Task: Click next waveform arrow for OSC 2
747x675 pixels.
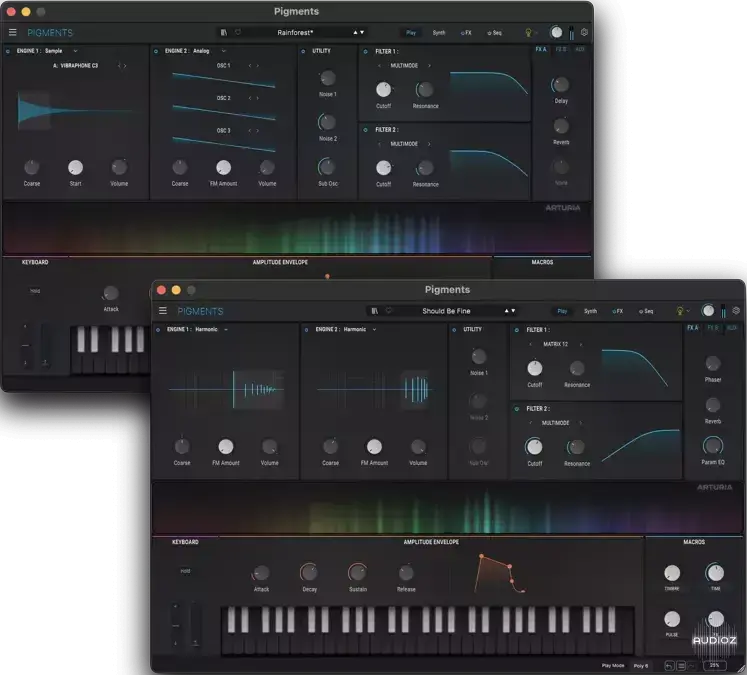Action: (x=258, y=98)
